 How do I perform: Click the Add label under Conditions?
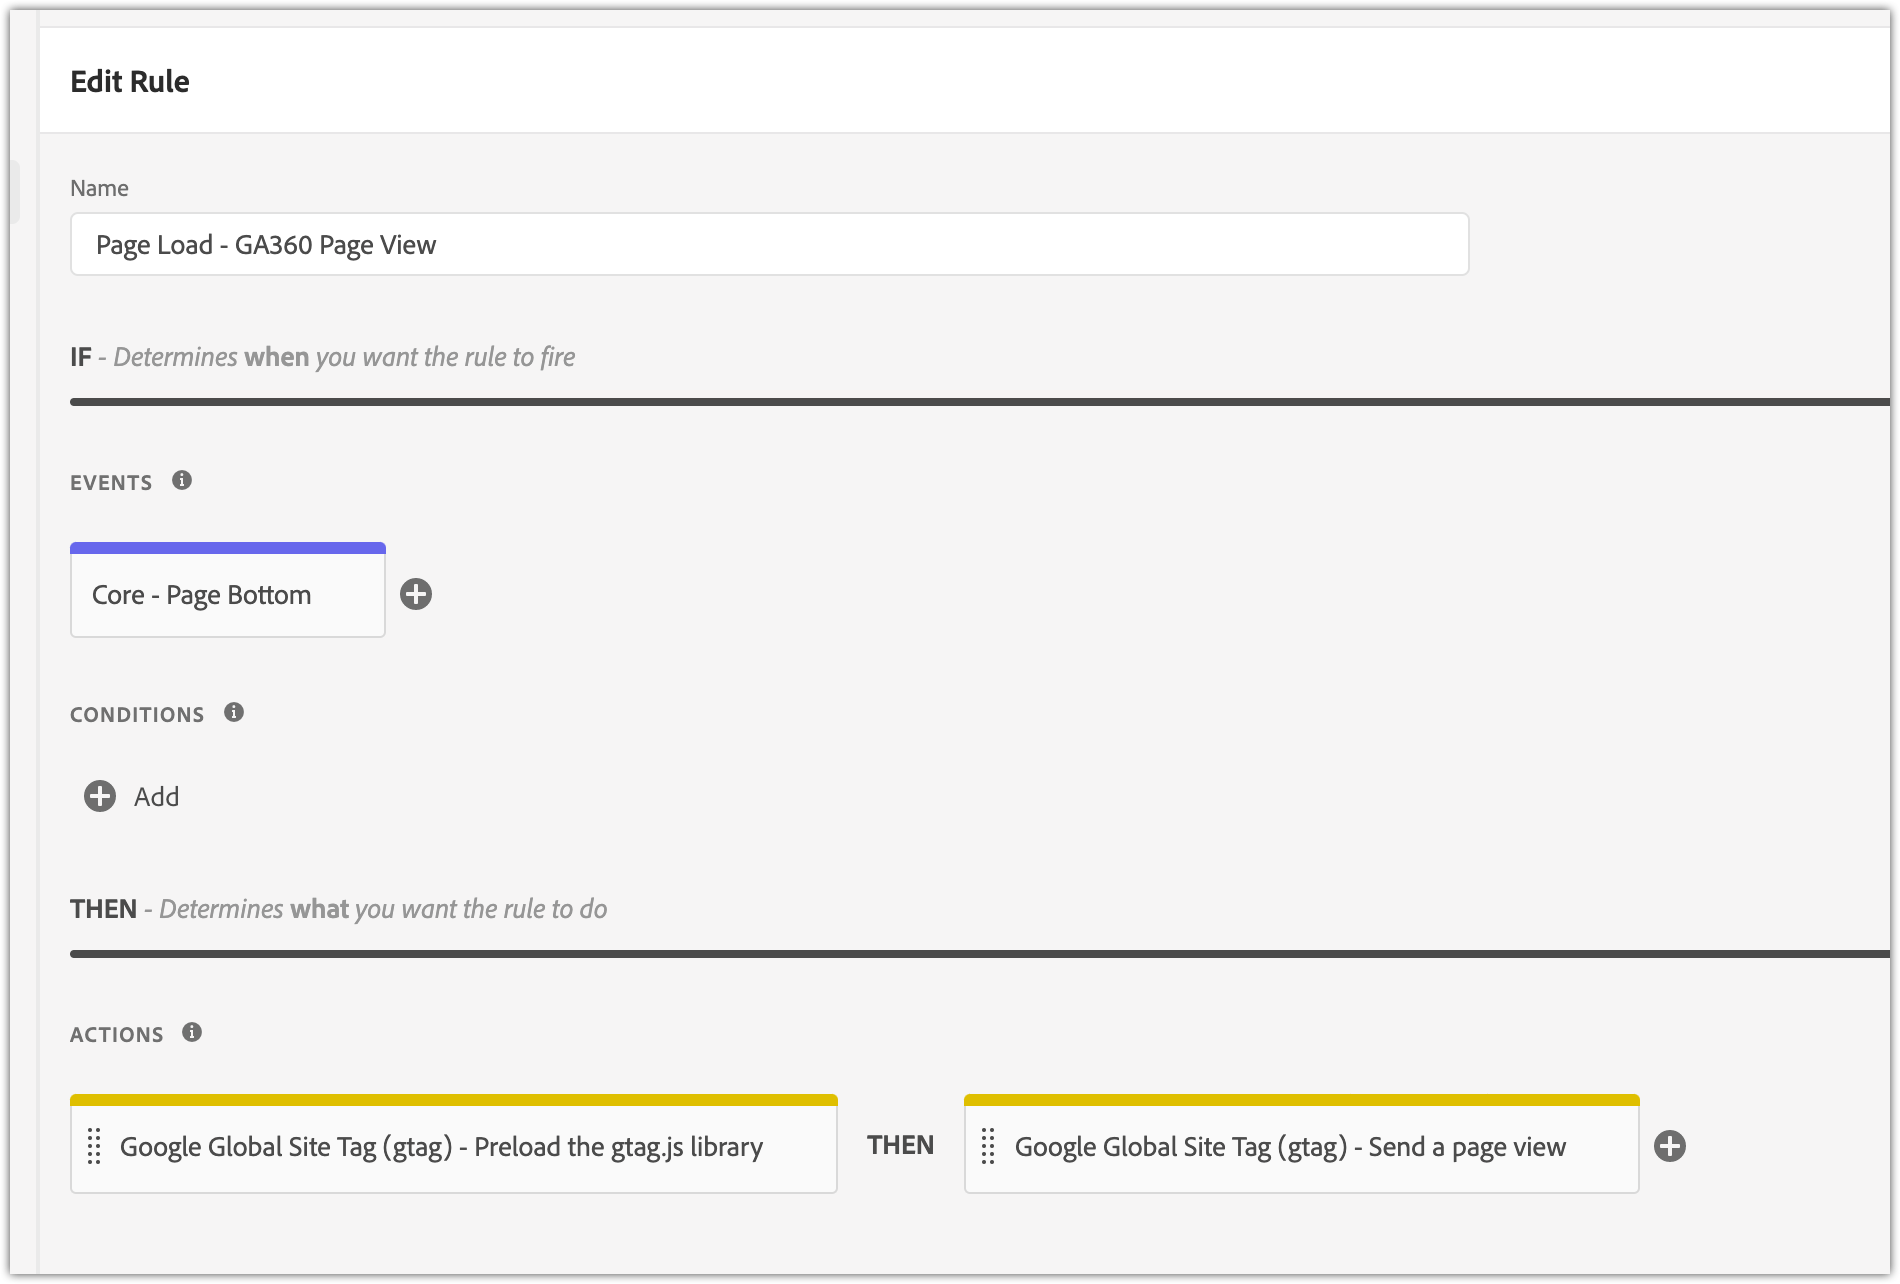point(157,797)
